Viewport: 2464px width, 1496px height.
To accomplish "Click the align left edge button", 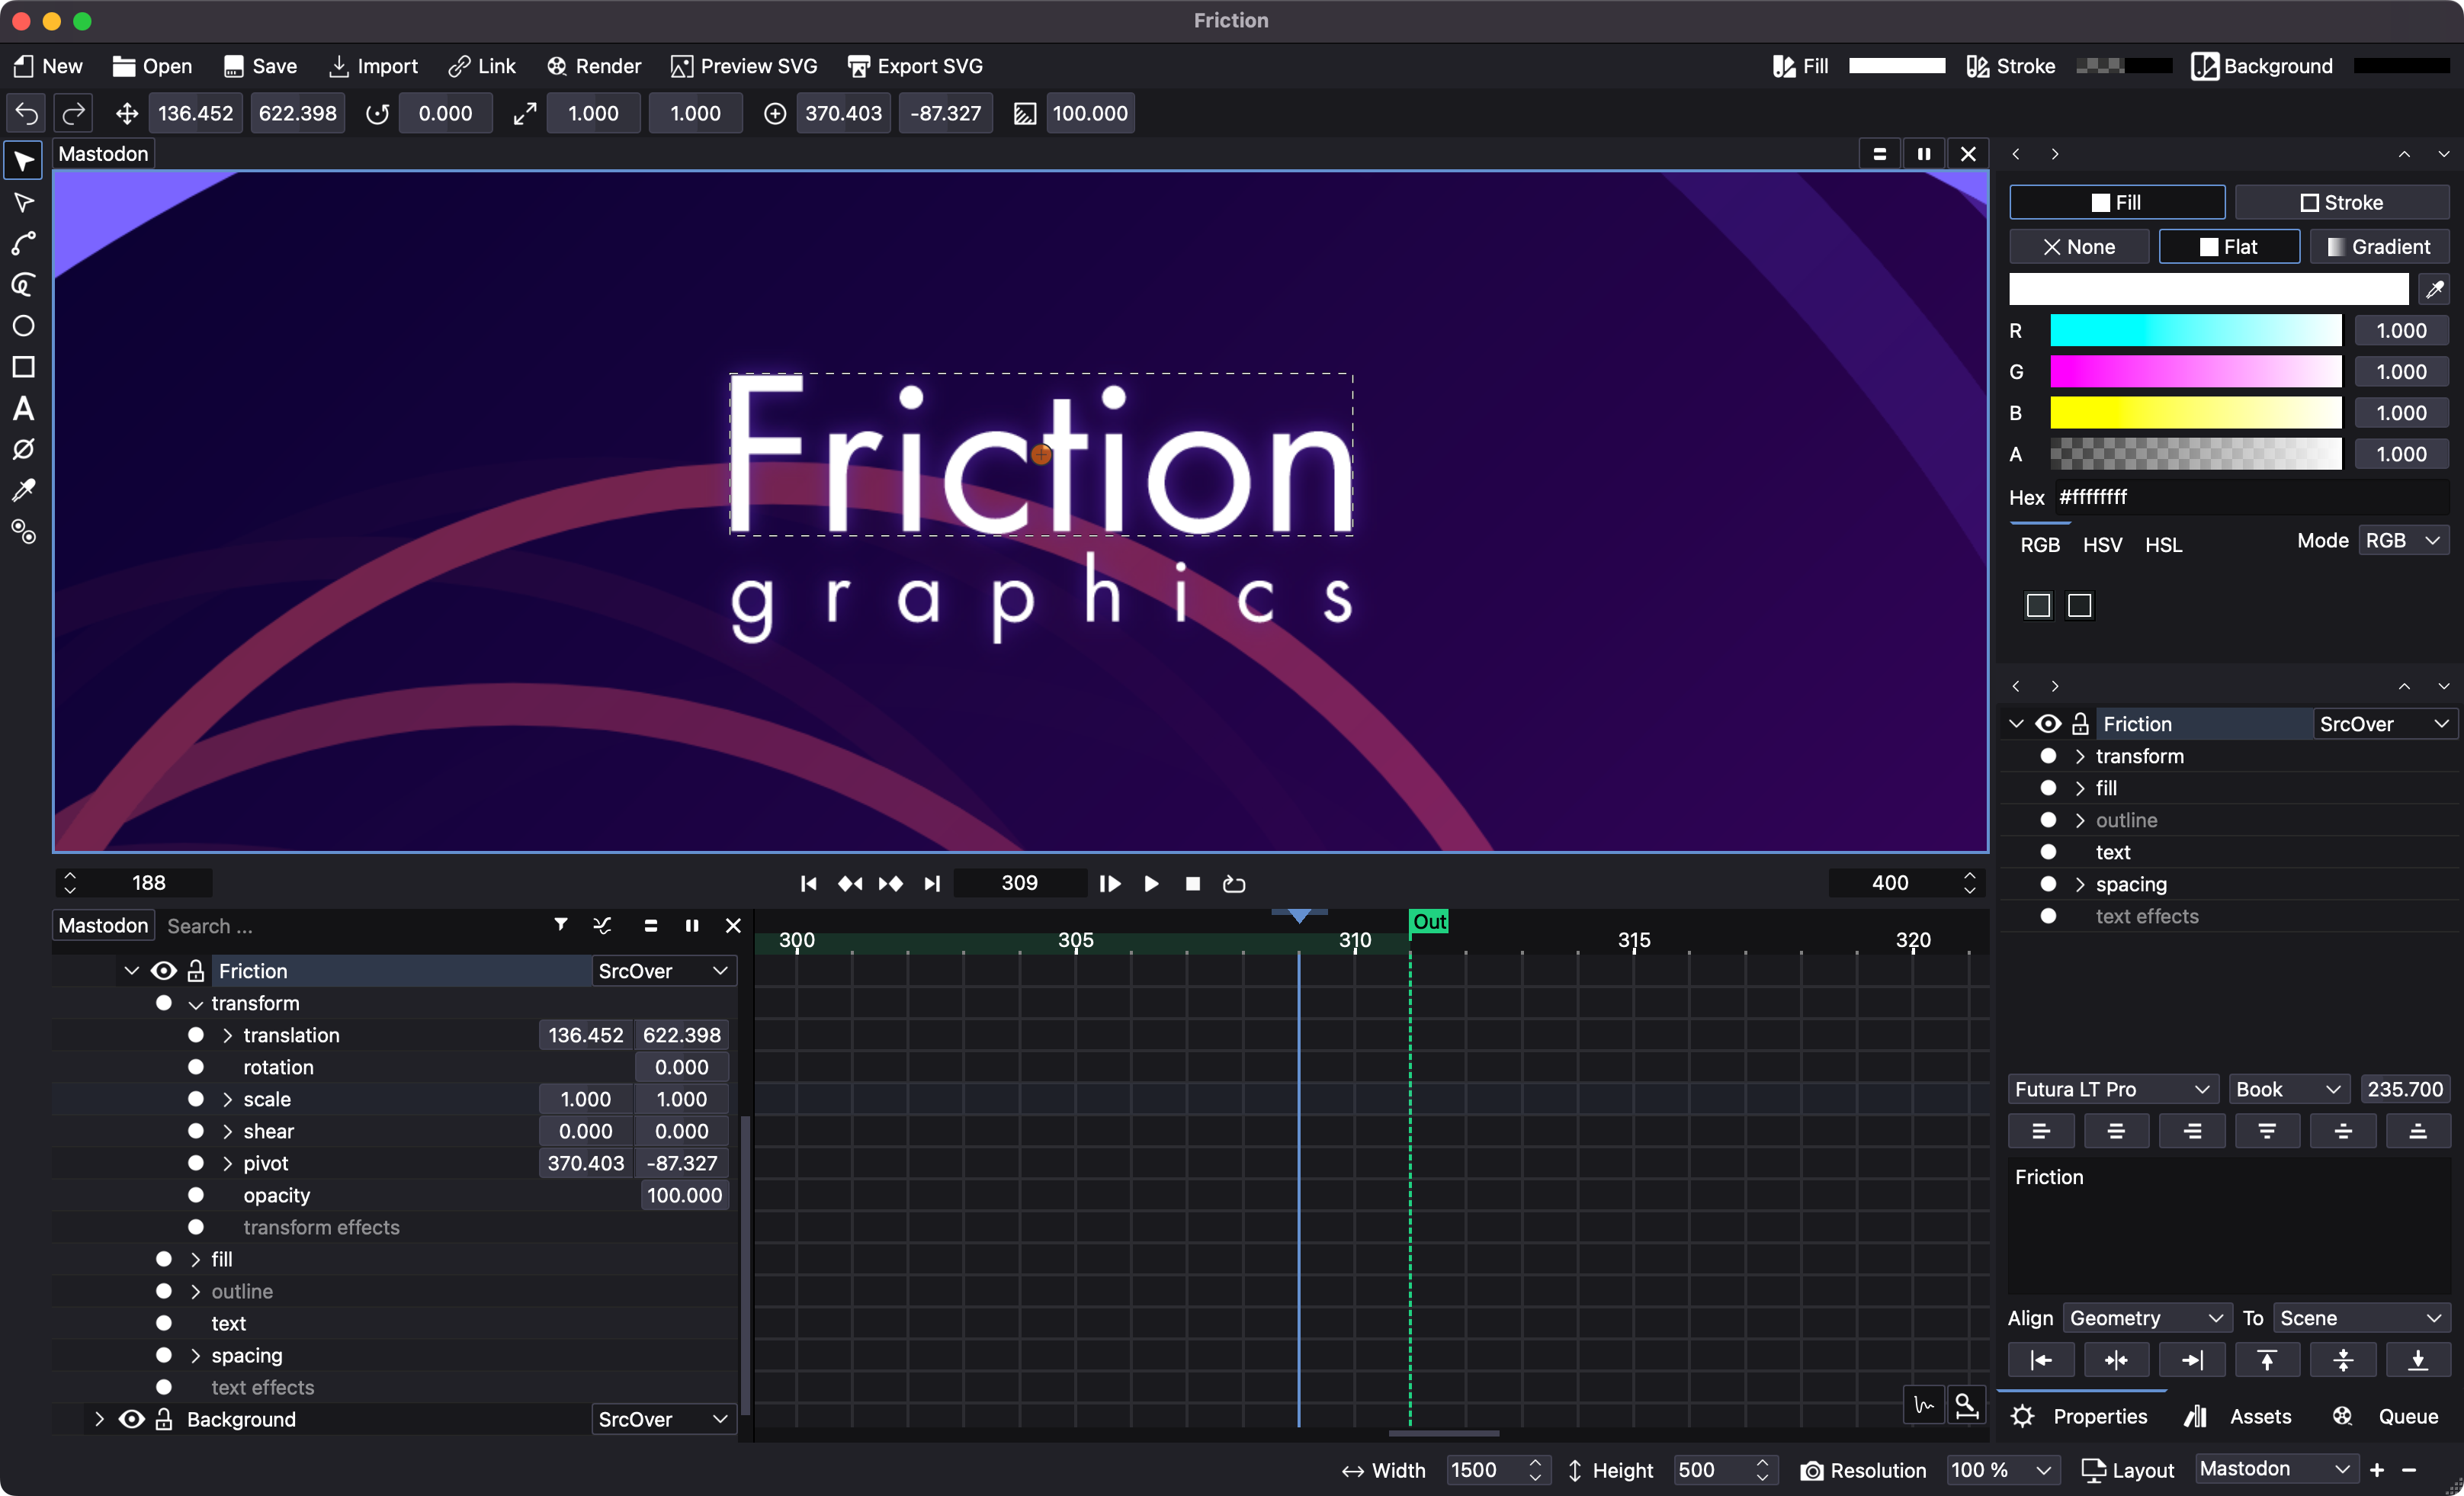I will point(2040,1360).
